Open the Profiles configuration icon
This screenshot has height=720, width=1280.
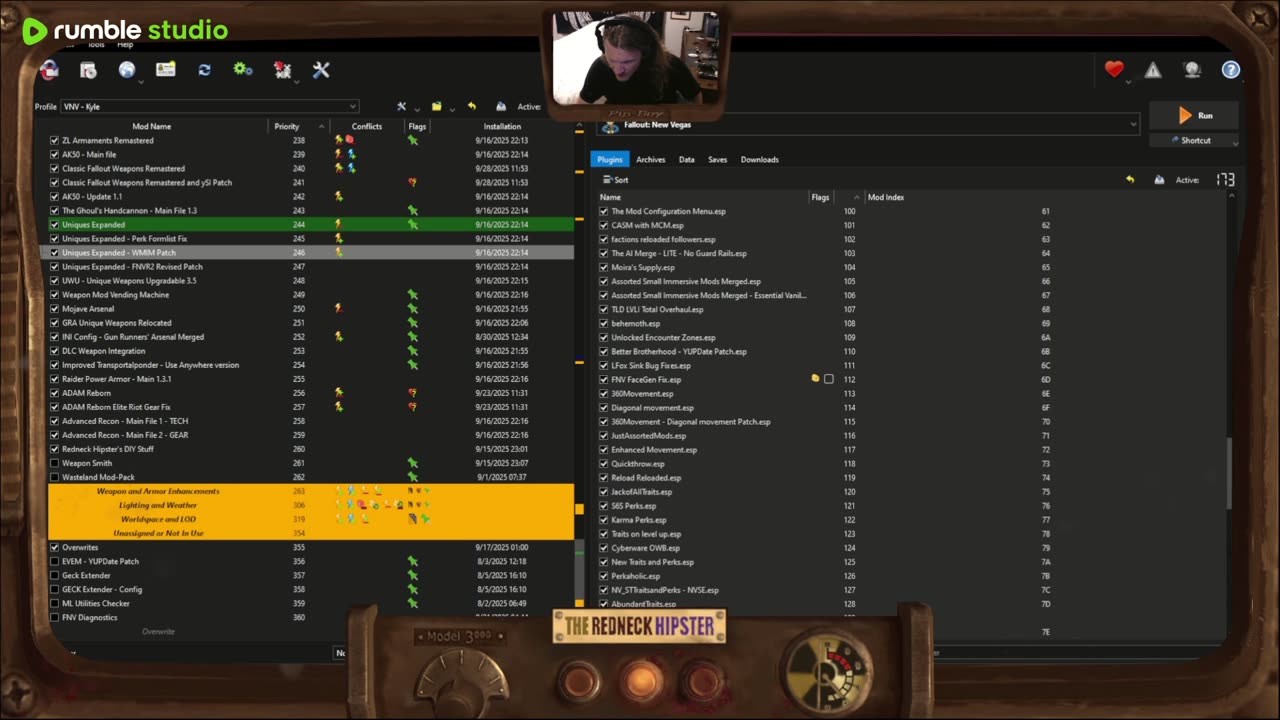point(166,69)
